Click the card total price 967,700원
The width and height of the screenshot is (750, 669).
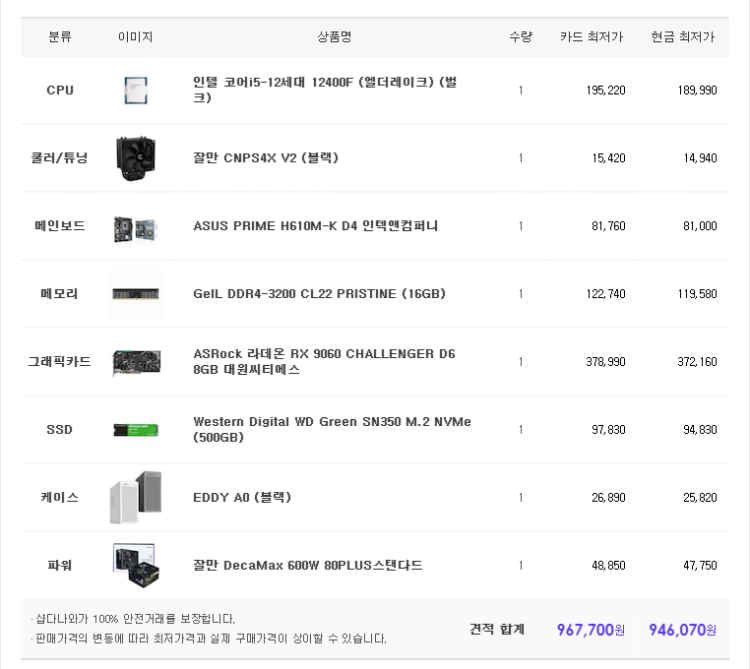(591, 630)
